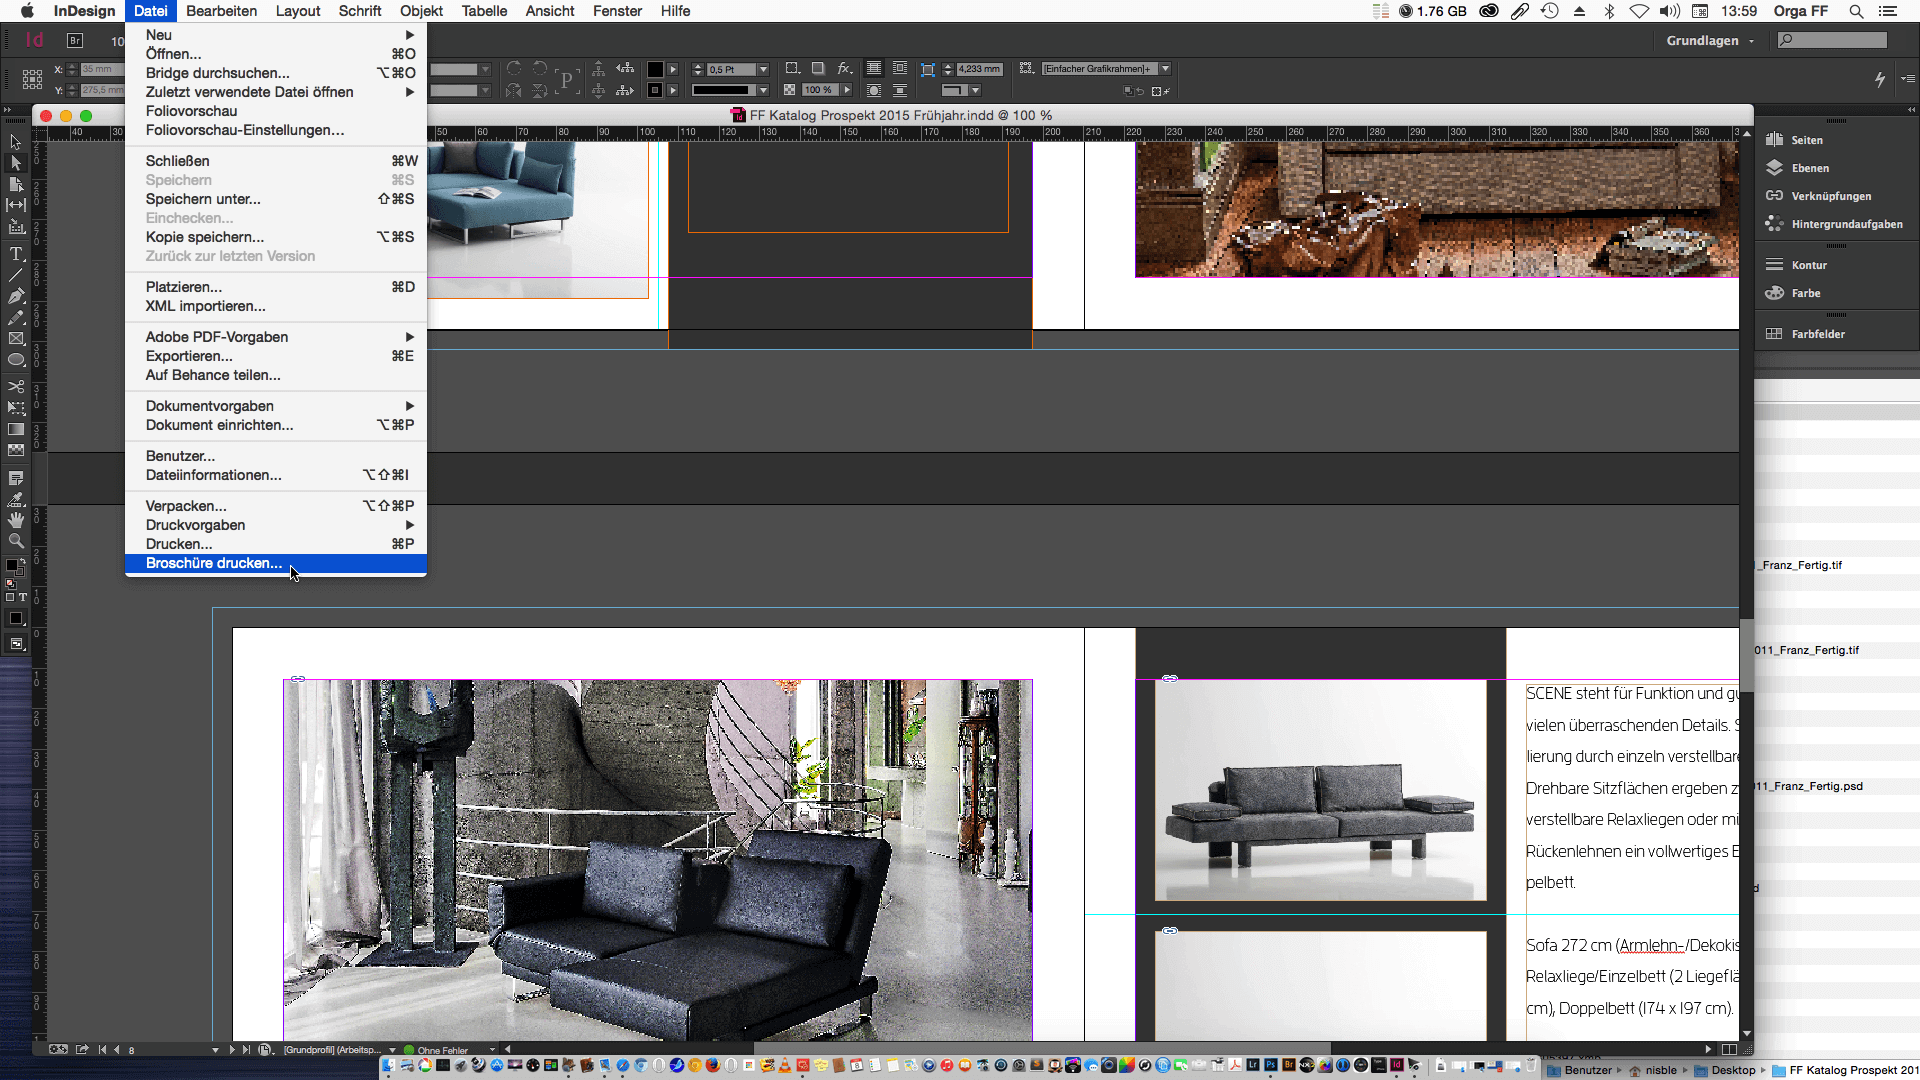Select the Zoom magnifier tool
1920x1080 pixels.
(16, 541)
